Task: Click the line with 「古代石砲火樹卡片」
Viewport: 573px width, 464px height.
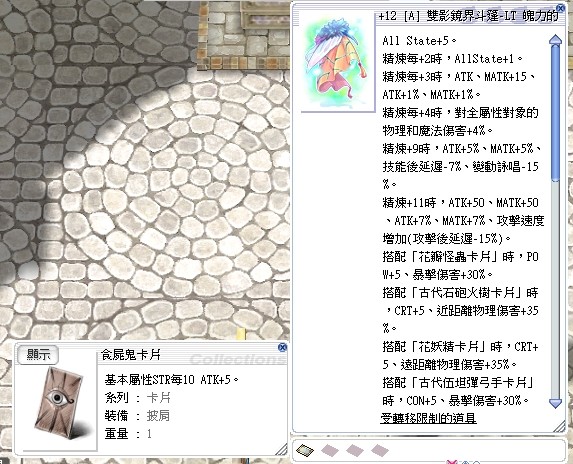Action: click(x=460, y=293)
